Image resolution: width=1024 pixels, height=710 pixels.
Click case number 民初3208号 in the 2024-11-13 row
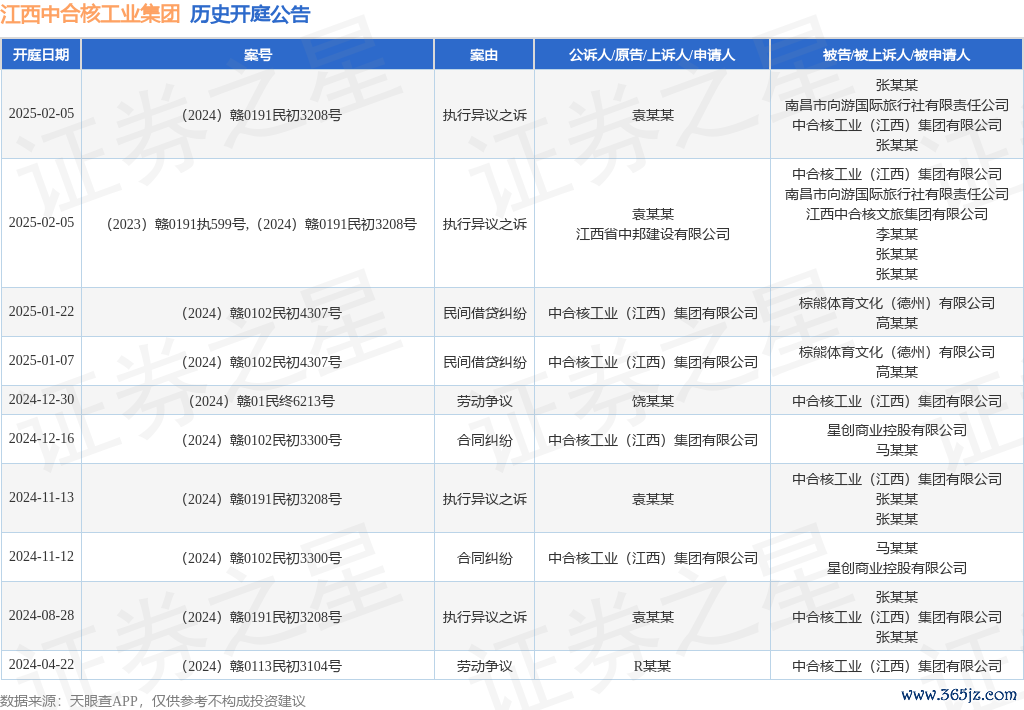point(261,499)
